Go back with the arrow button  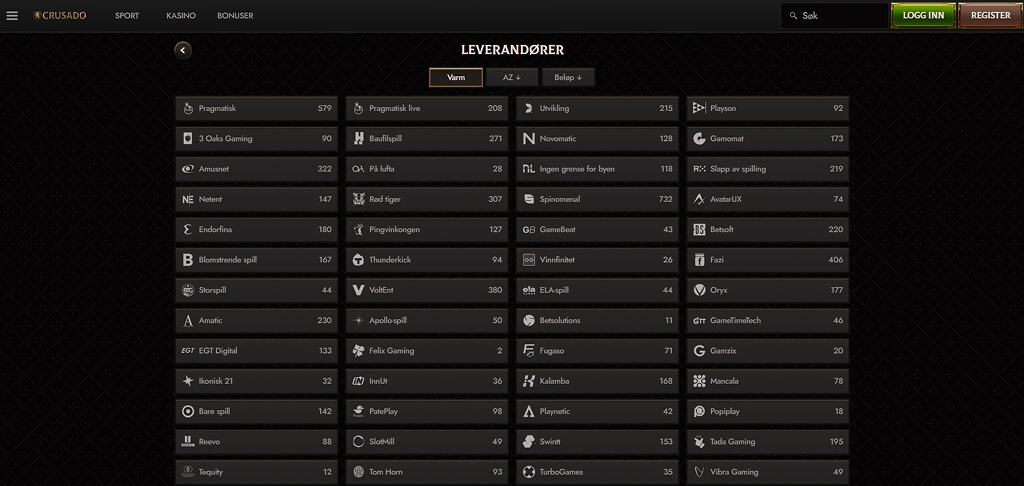[x=183, y=50]
